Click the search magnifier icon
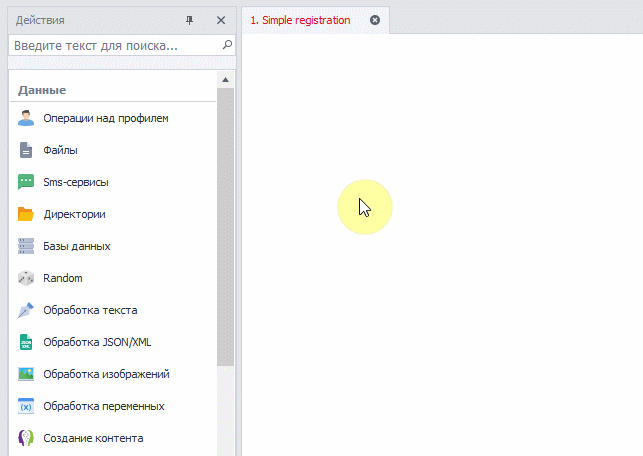This screenshot has height=456, width=643. click(227, 45)
